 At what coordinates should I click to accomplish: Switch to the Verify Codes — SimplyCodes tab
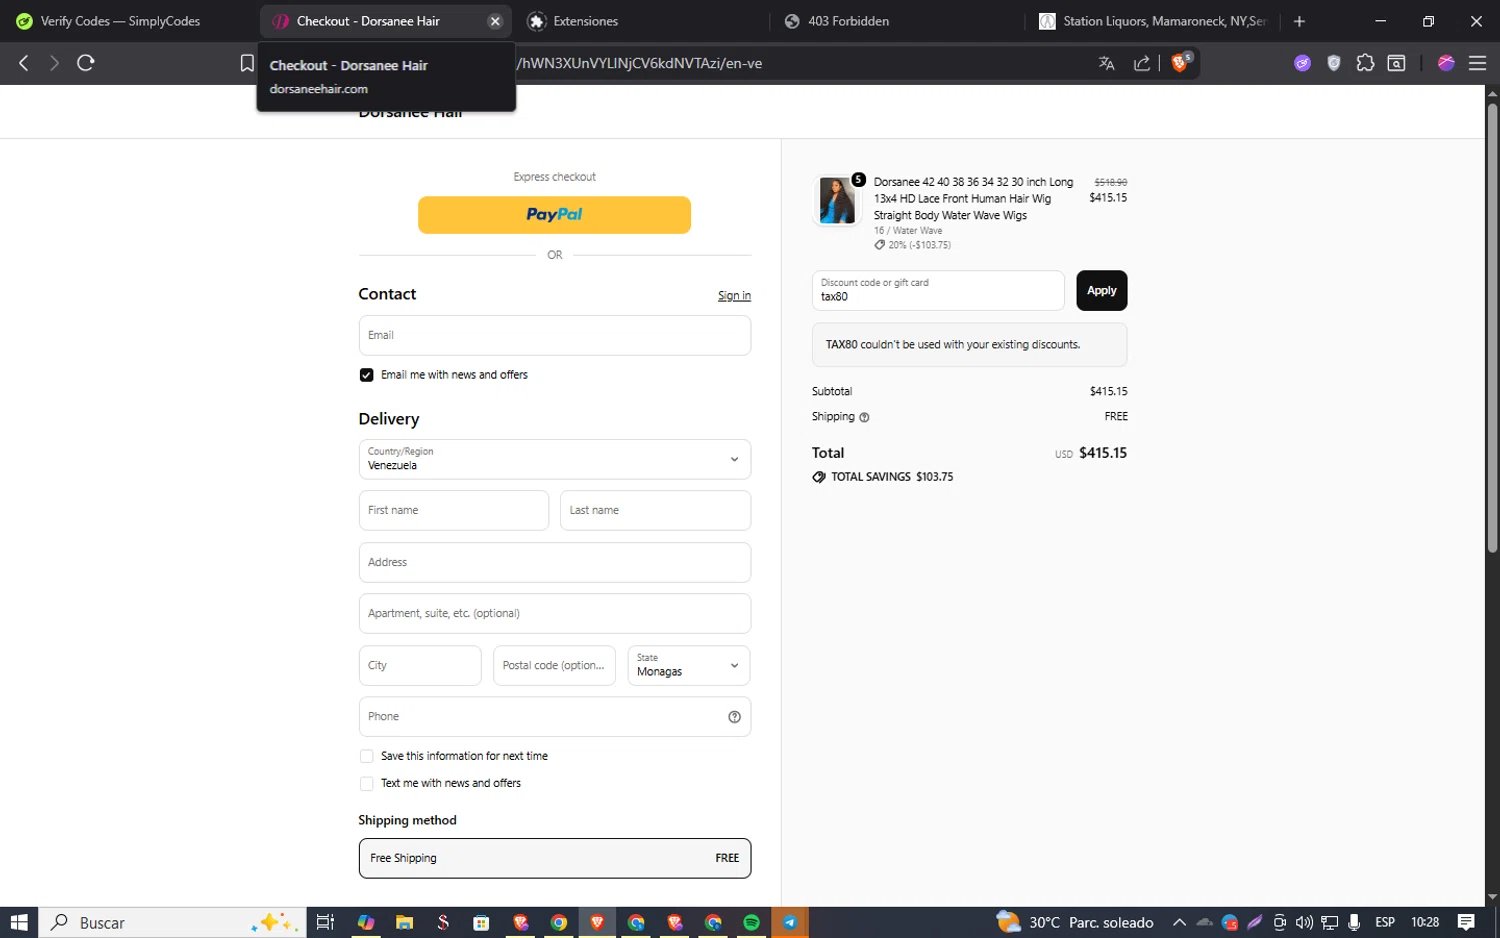point(120,21)
